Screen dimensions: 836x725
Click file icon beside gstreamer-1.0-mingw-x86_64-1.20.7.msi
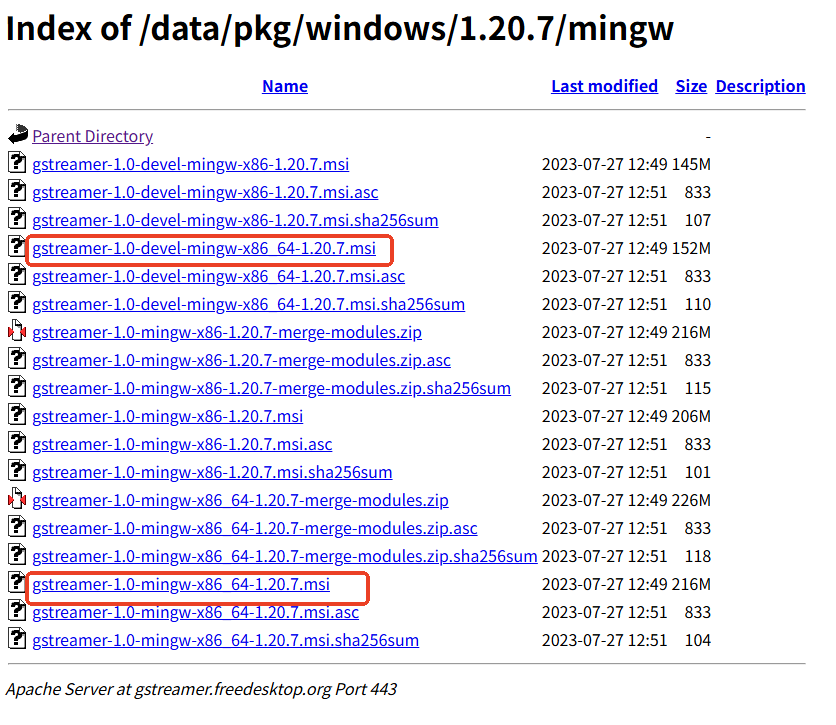[x=17, y=583]
